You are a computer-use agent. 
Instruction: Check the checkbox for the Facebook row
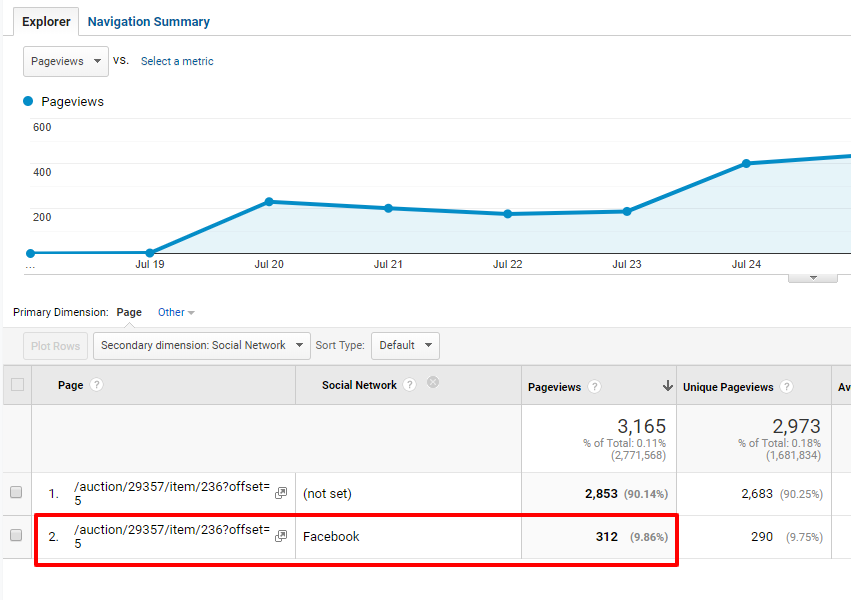coord(16,536)
